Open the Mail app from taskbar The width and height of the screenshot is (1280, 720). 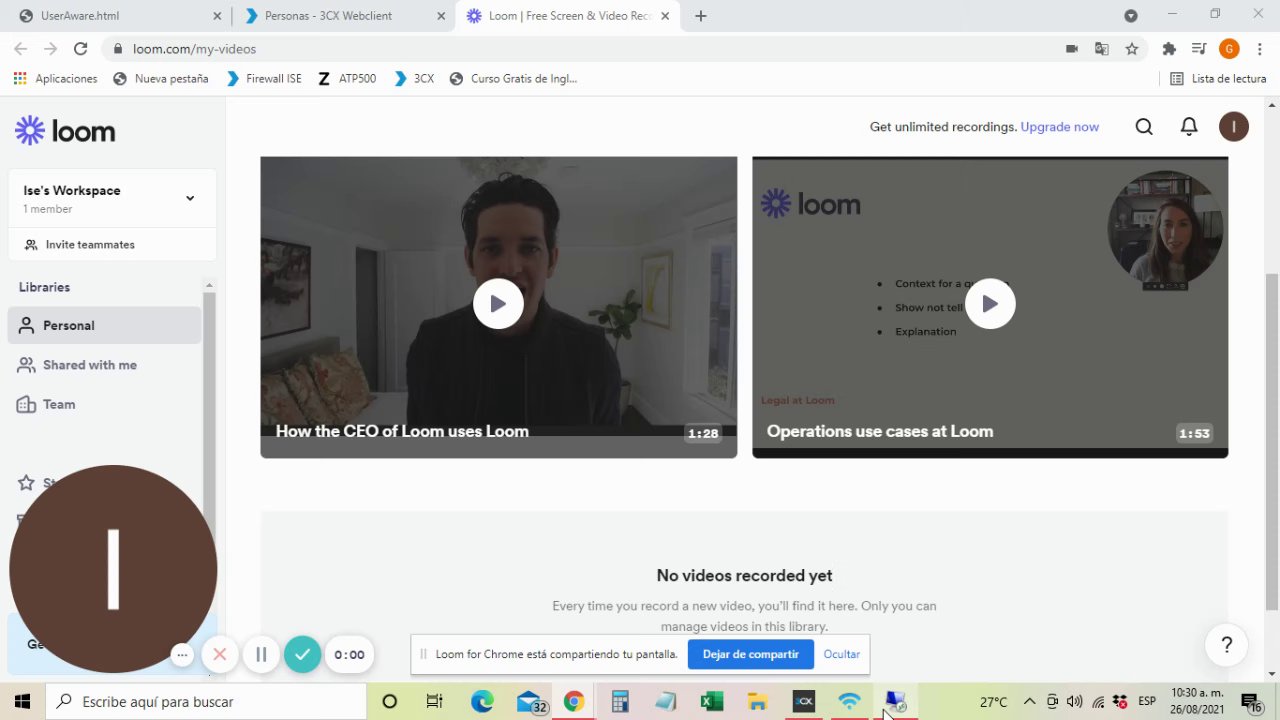tap(531, 702)
